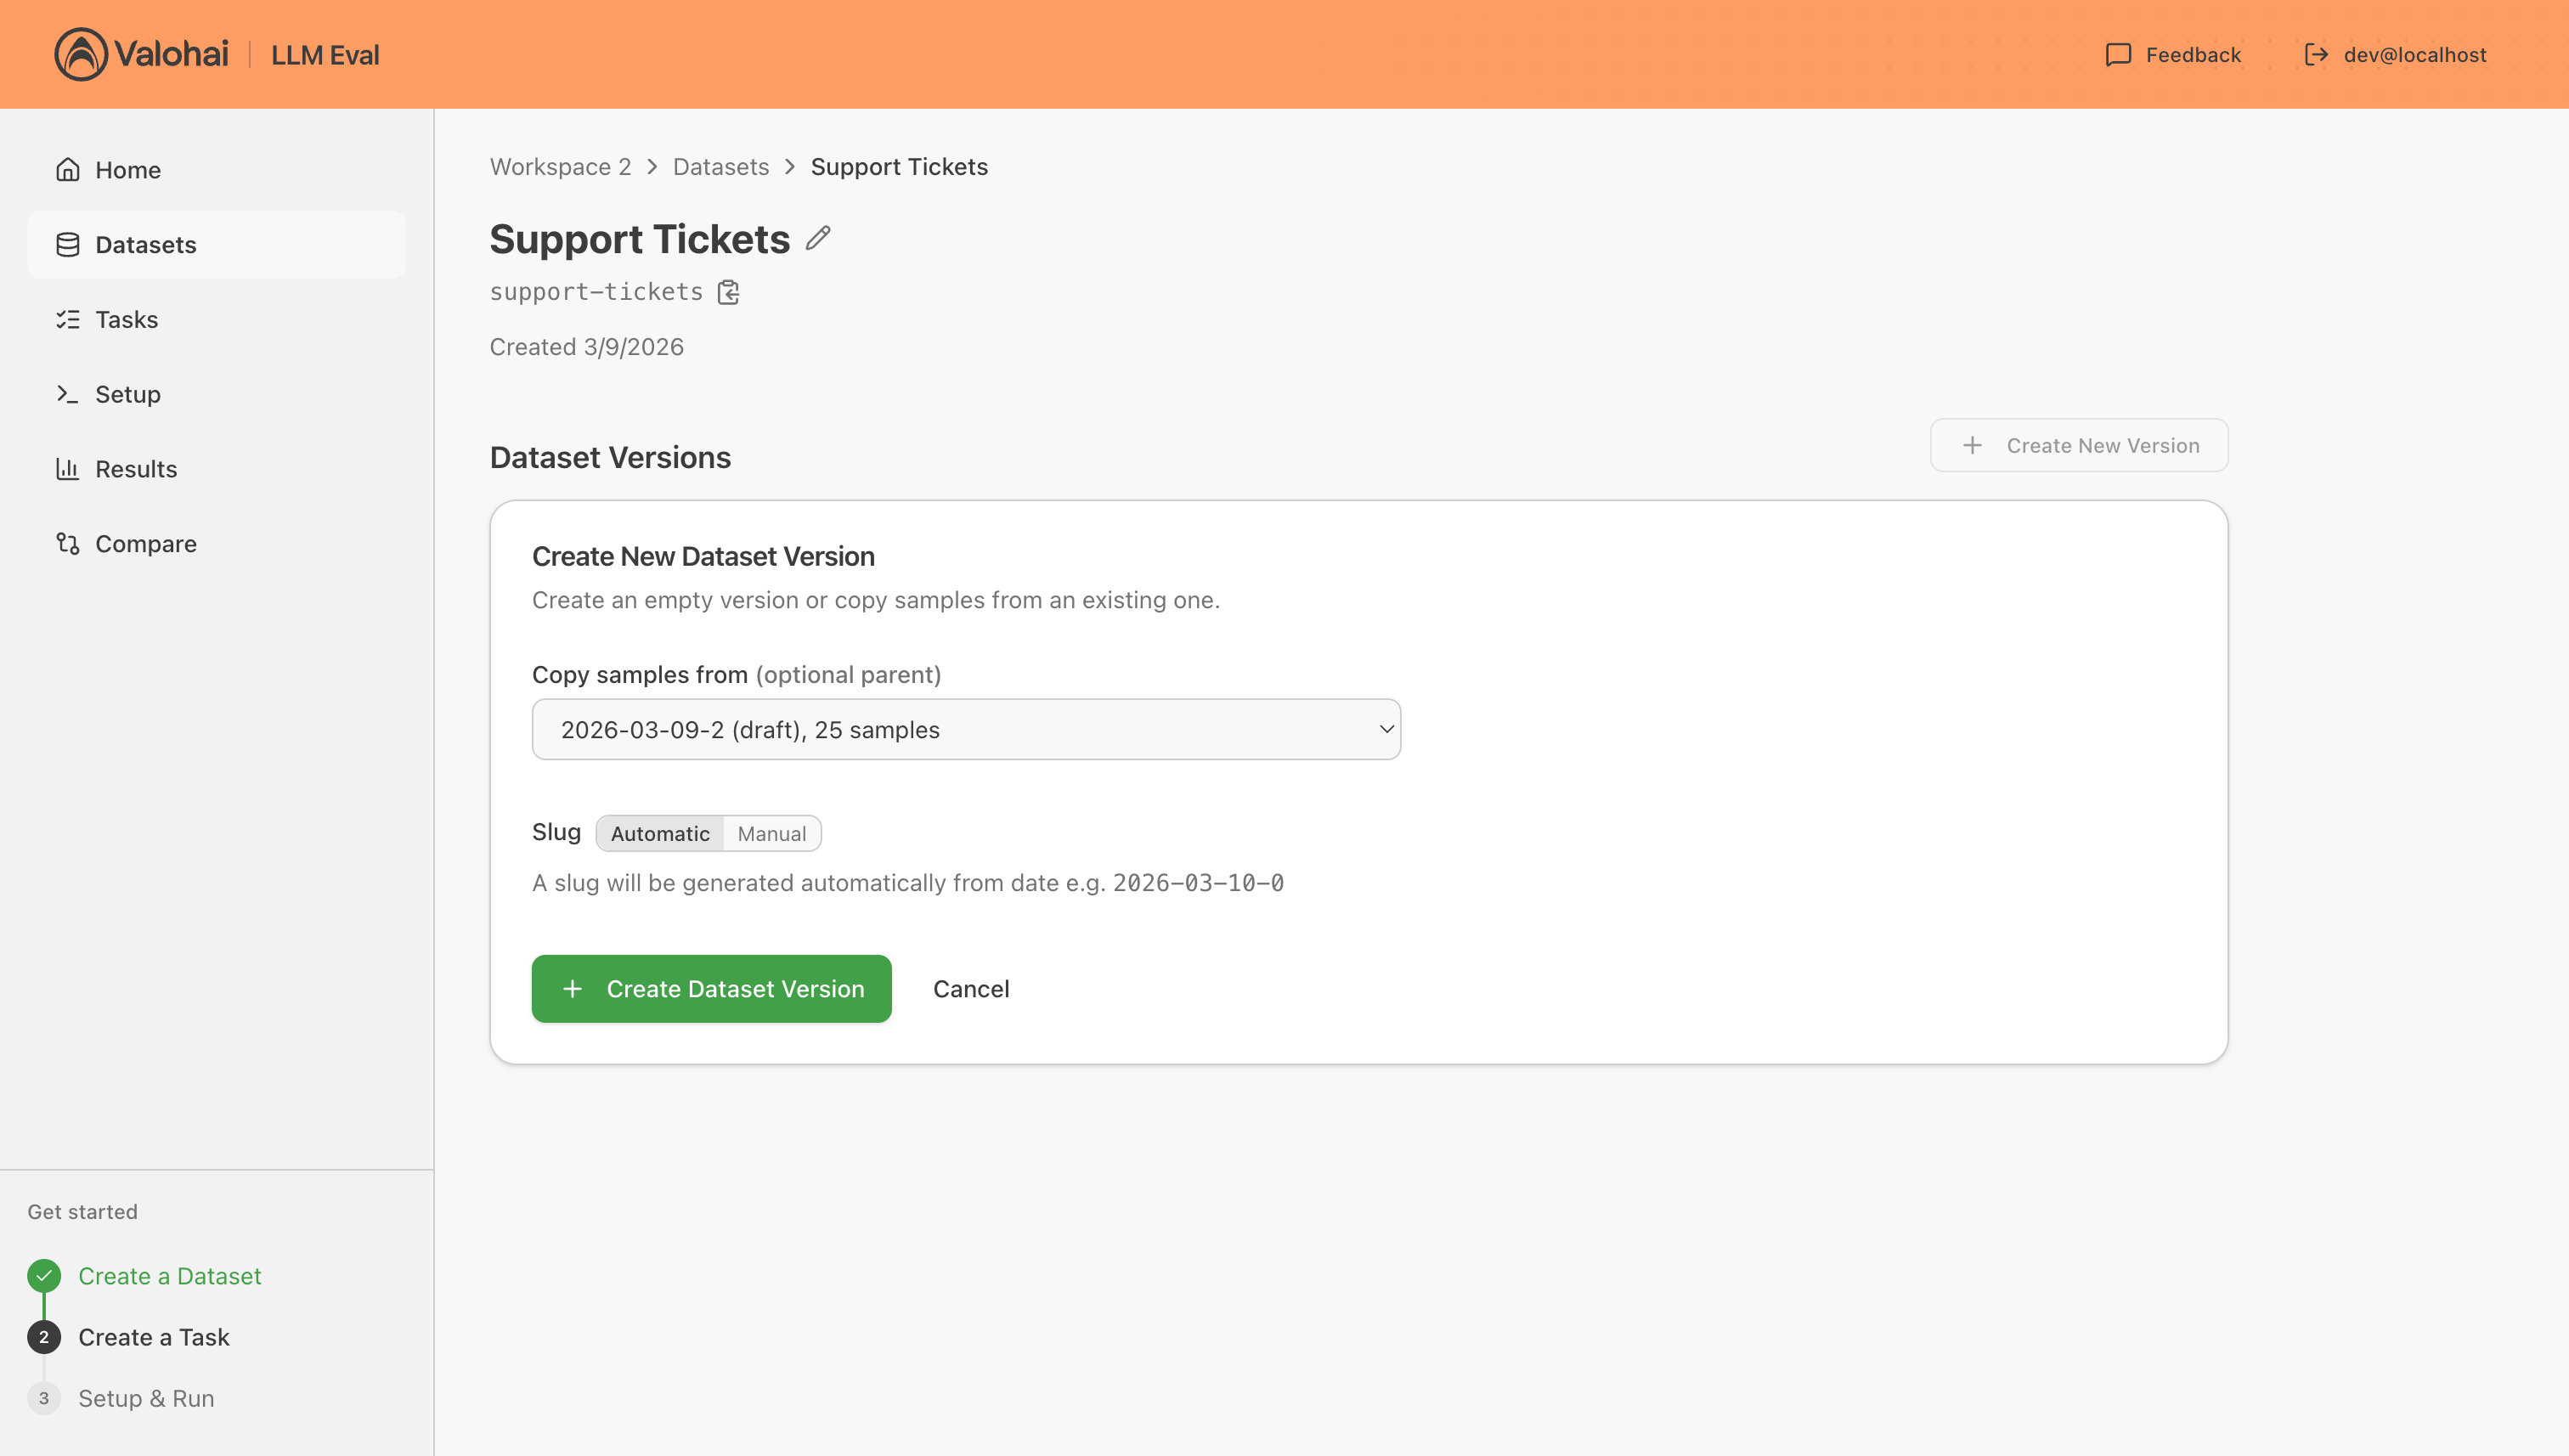The image size is (2569, 1456).
Task: Open the Copy samples from dropdown
Action: [x=966, y=729]
